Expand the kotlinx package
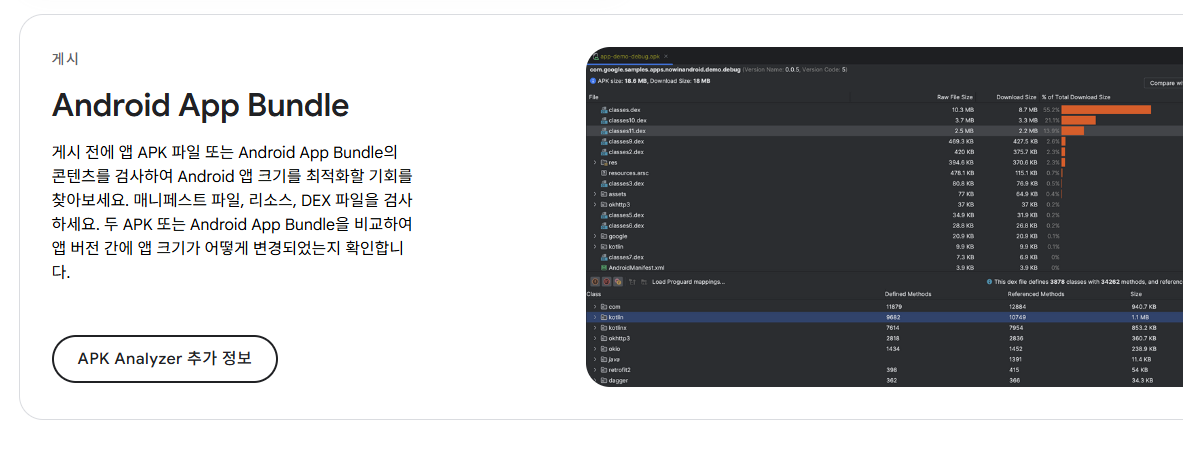 [595, 328]
